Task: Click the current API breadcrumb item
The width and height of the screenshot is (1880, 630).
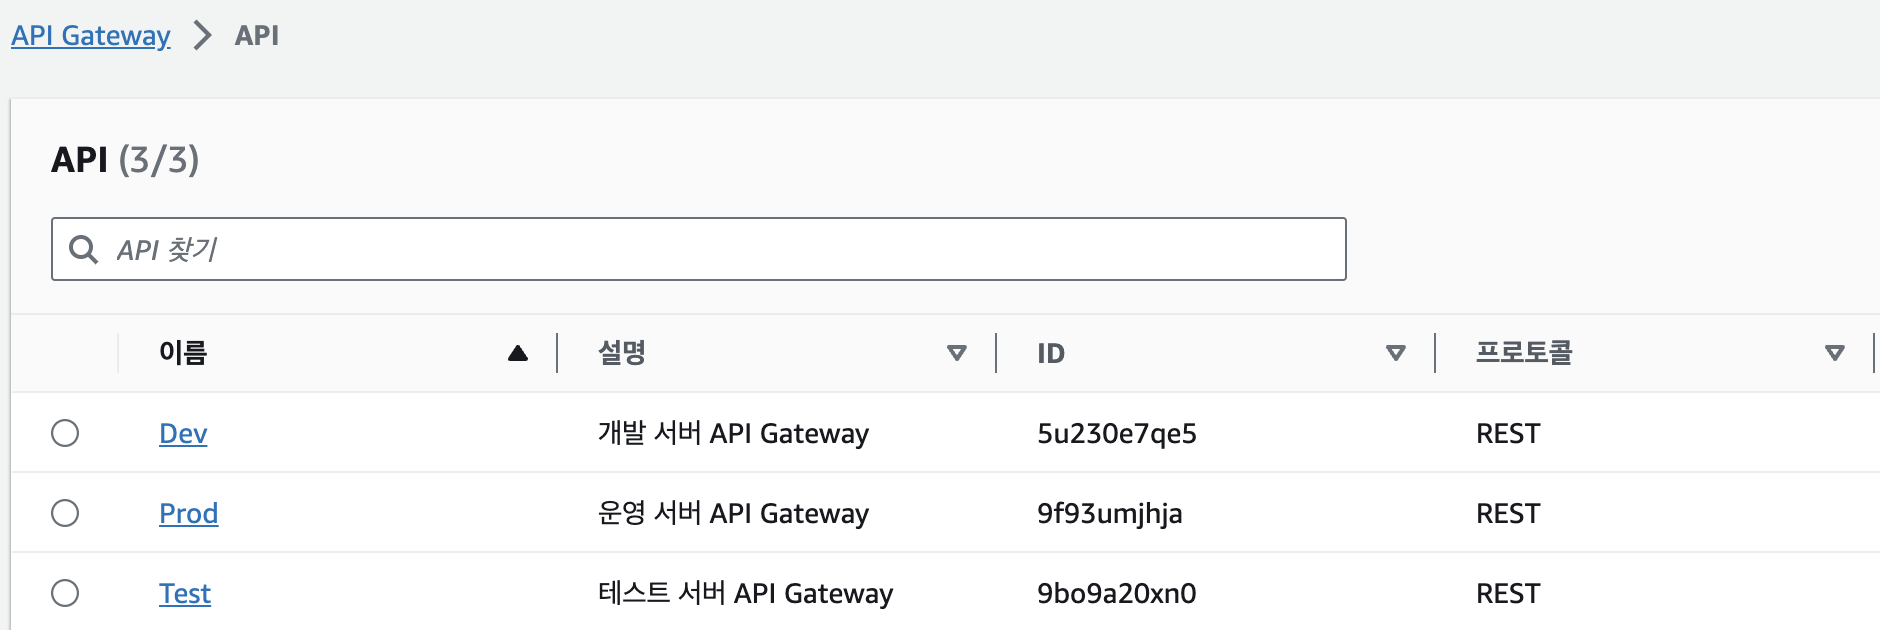Action: point(257,36)
